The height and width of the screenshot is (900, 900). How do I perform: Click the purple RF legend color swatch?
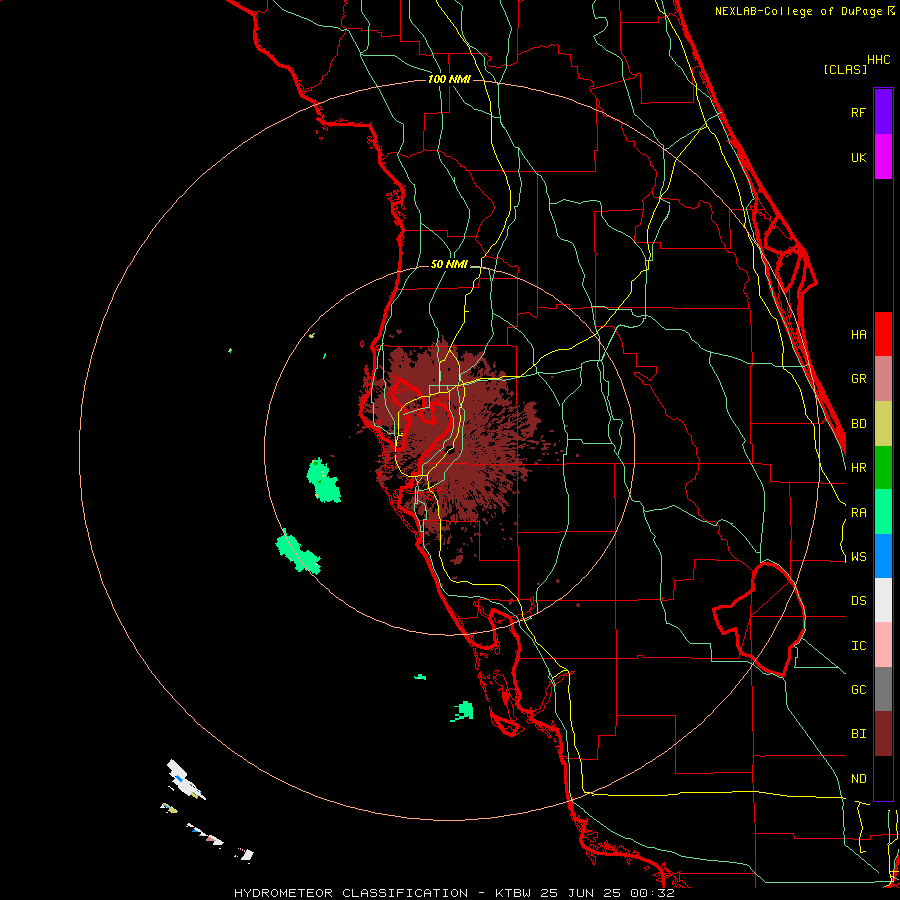click(883, 112)
